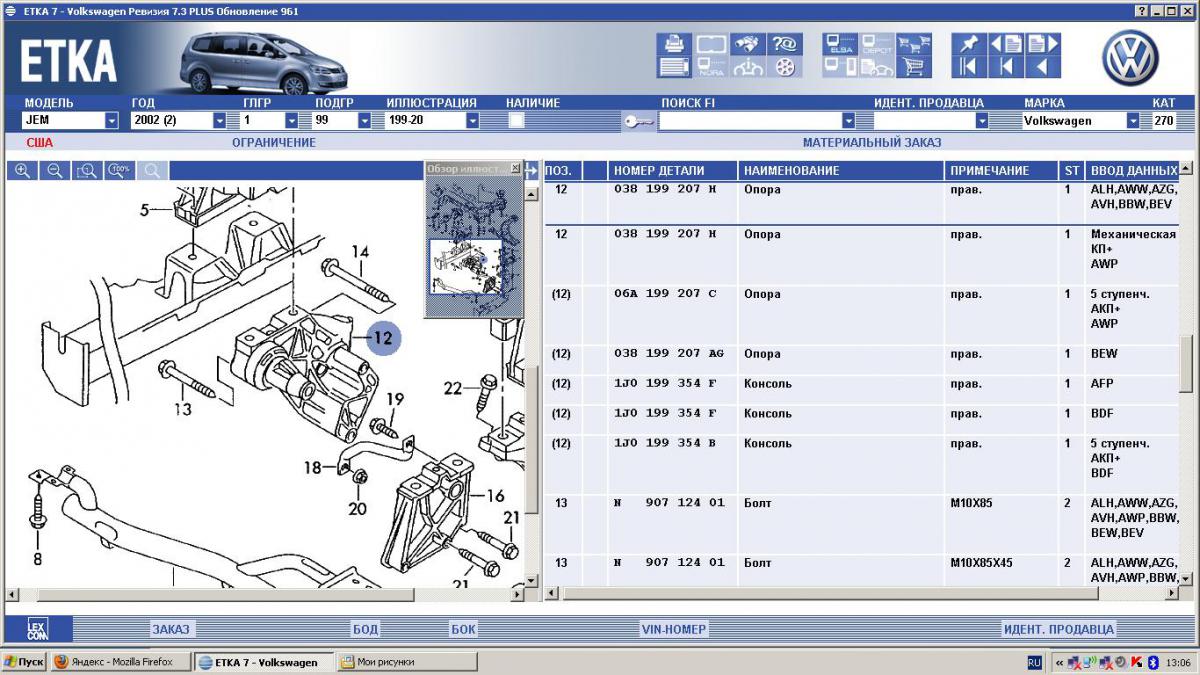Click the multiple shopping carts icon

click(x=914, y=44)
